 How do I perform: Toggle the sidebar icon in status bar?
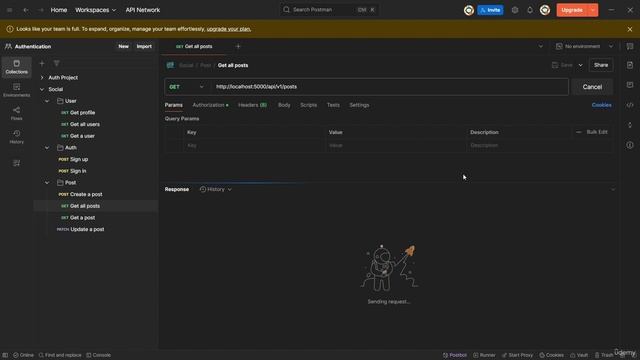coord(5,355)
